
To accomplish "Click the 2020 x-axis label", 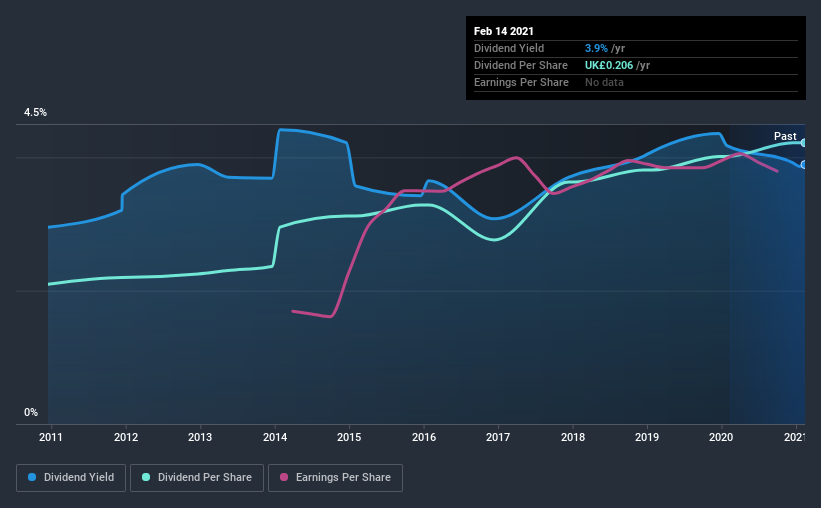I will coord(721,437).
